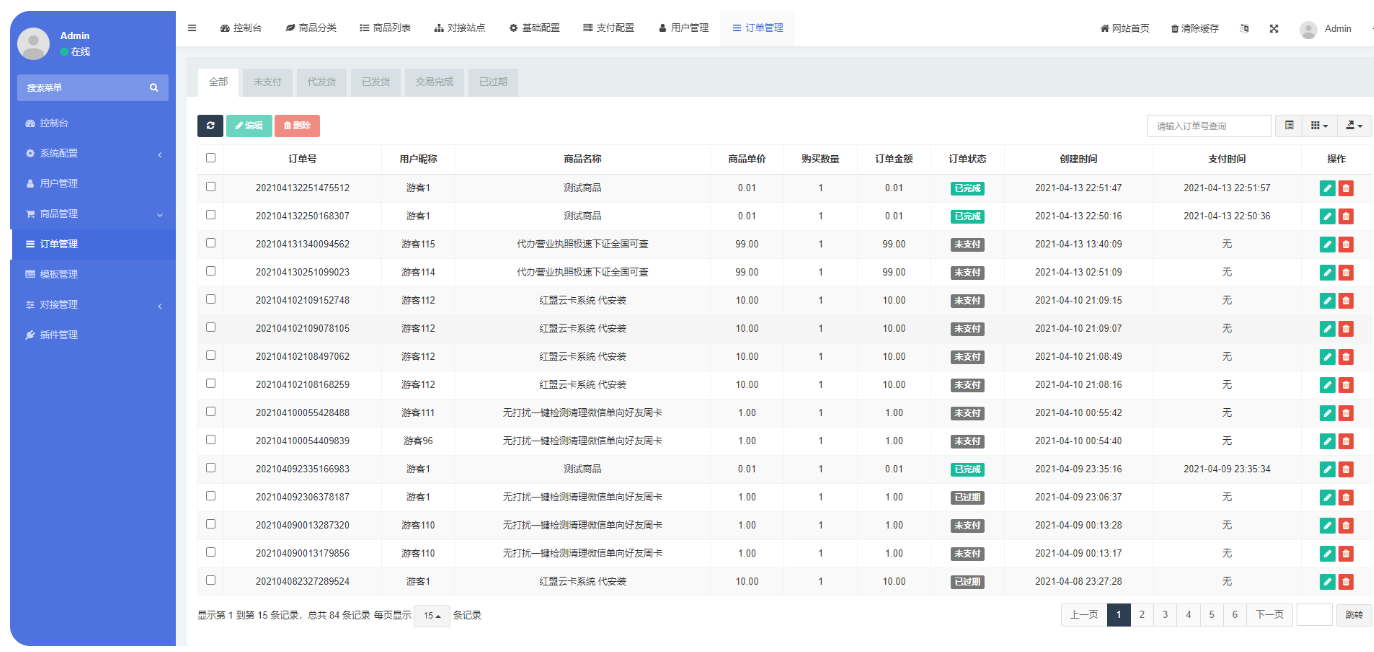Check the select-all checkbox in table header
The image size is (1374, 652).
point(209,158)
